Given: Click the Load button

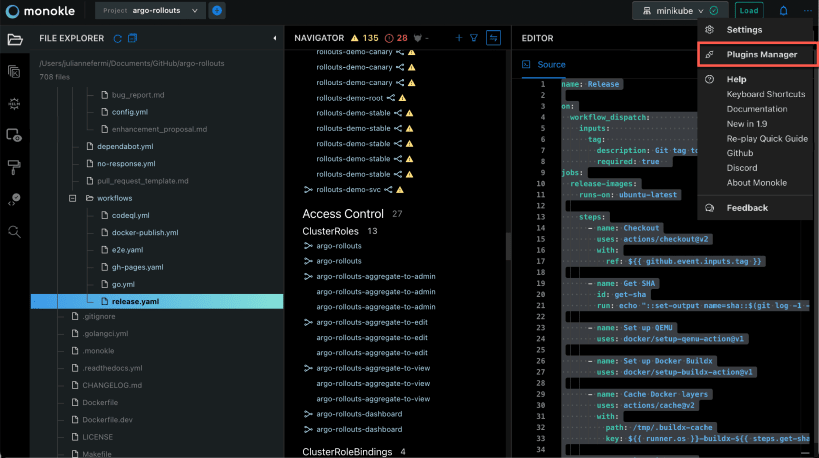Looking at the screenshot, I should tap(748, 10).
